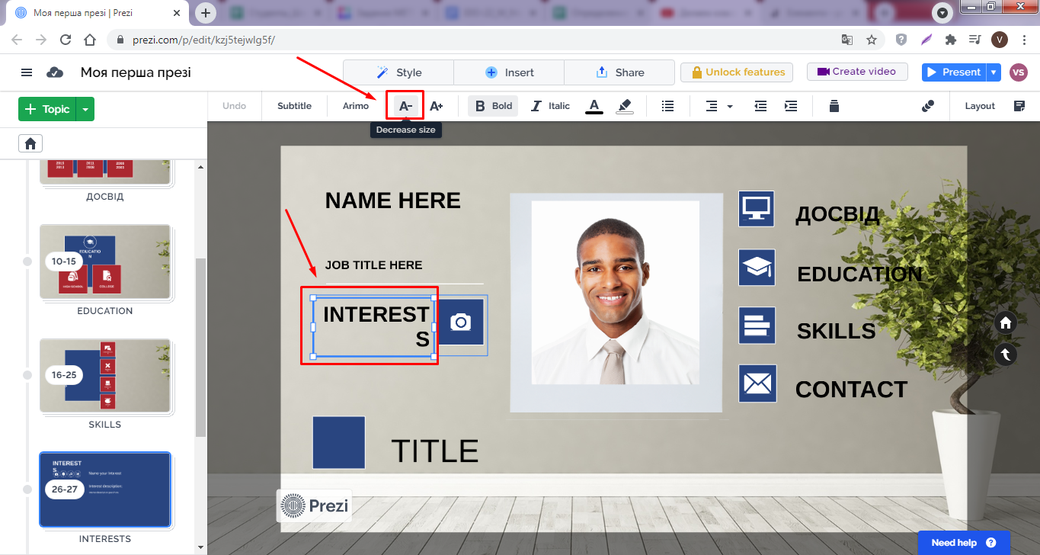Increase paragraph indent
The height and width of the screenshot is (555, 1040).
point(791,105)
